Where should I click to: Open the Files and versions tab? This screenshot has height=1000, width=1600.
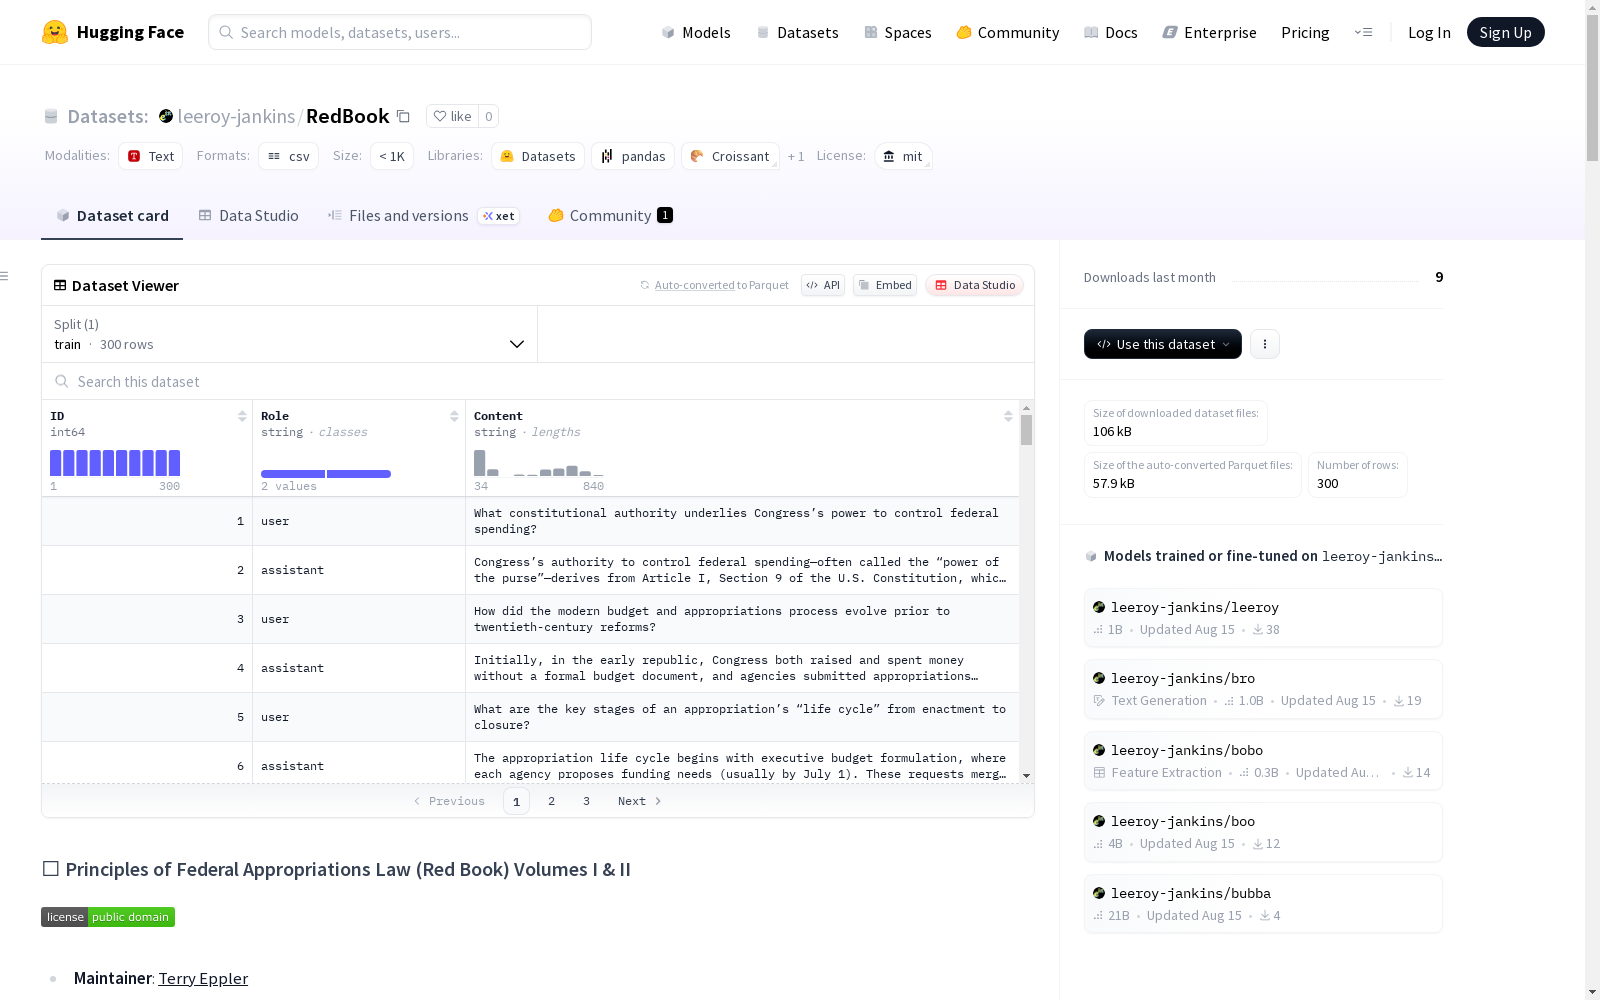[423, 216]
